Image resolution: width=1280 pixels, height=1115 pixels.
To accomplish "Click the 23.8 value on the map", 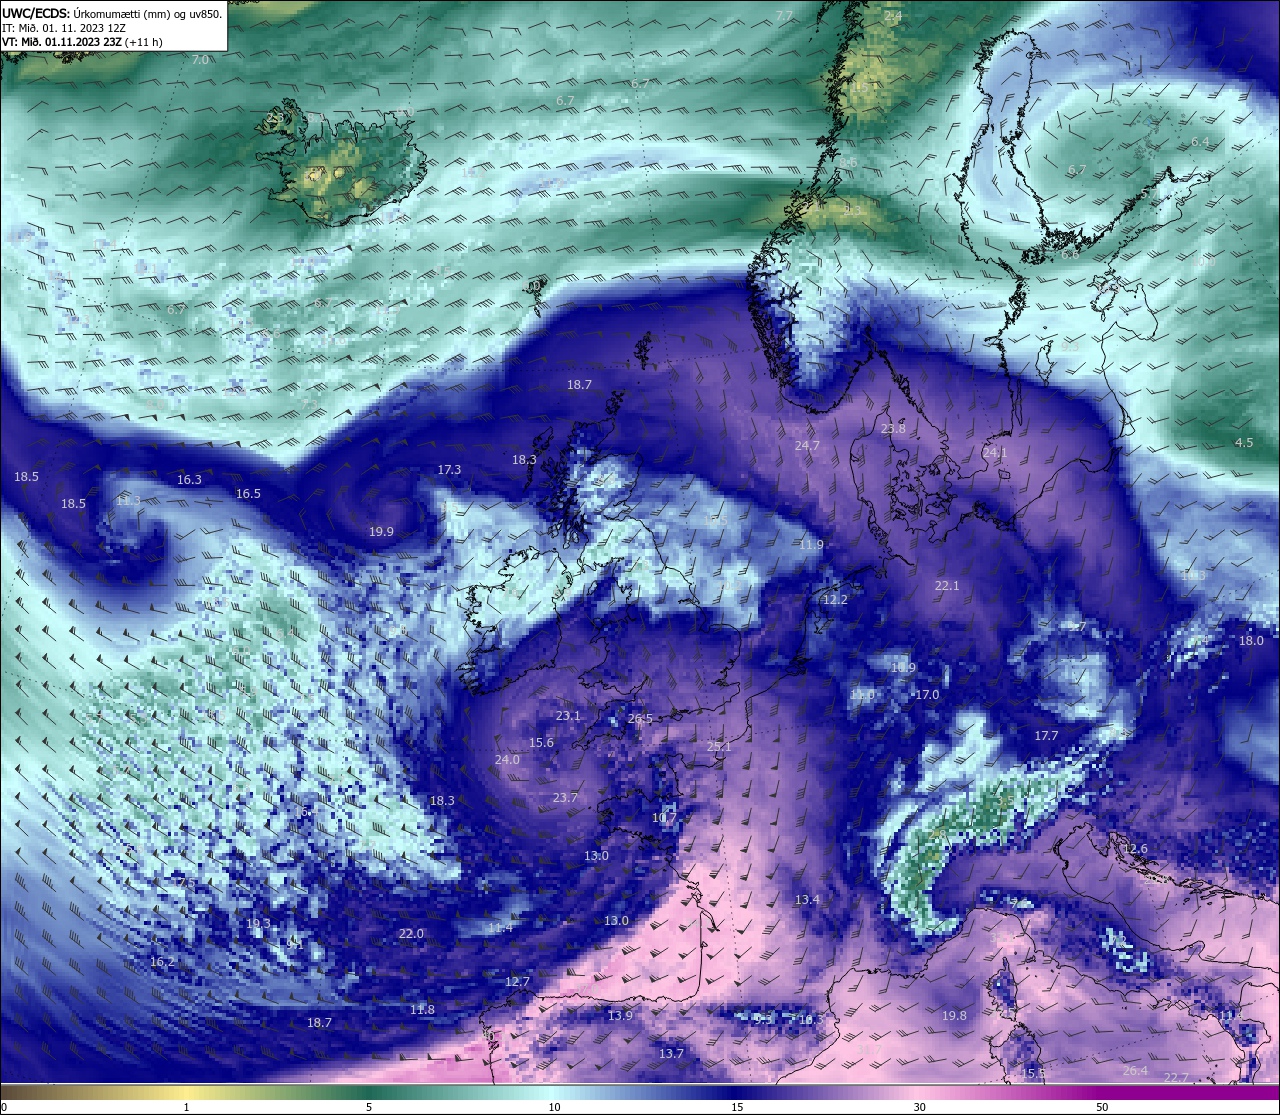I will point(893,429).
